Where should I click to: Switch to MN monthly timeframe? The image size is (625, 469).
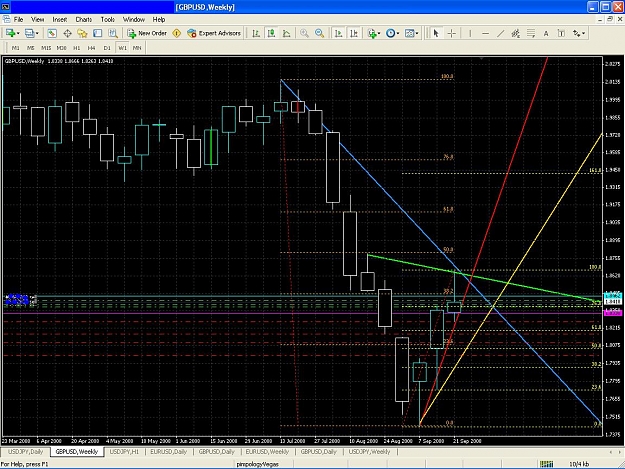[x=137, y=48]
